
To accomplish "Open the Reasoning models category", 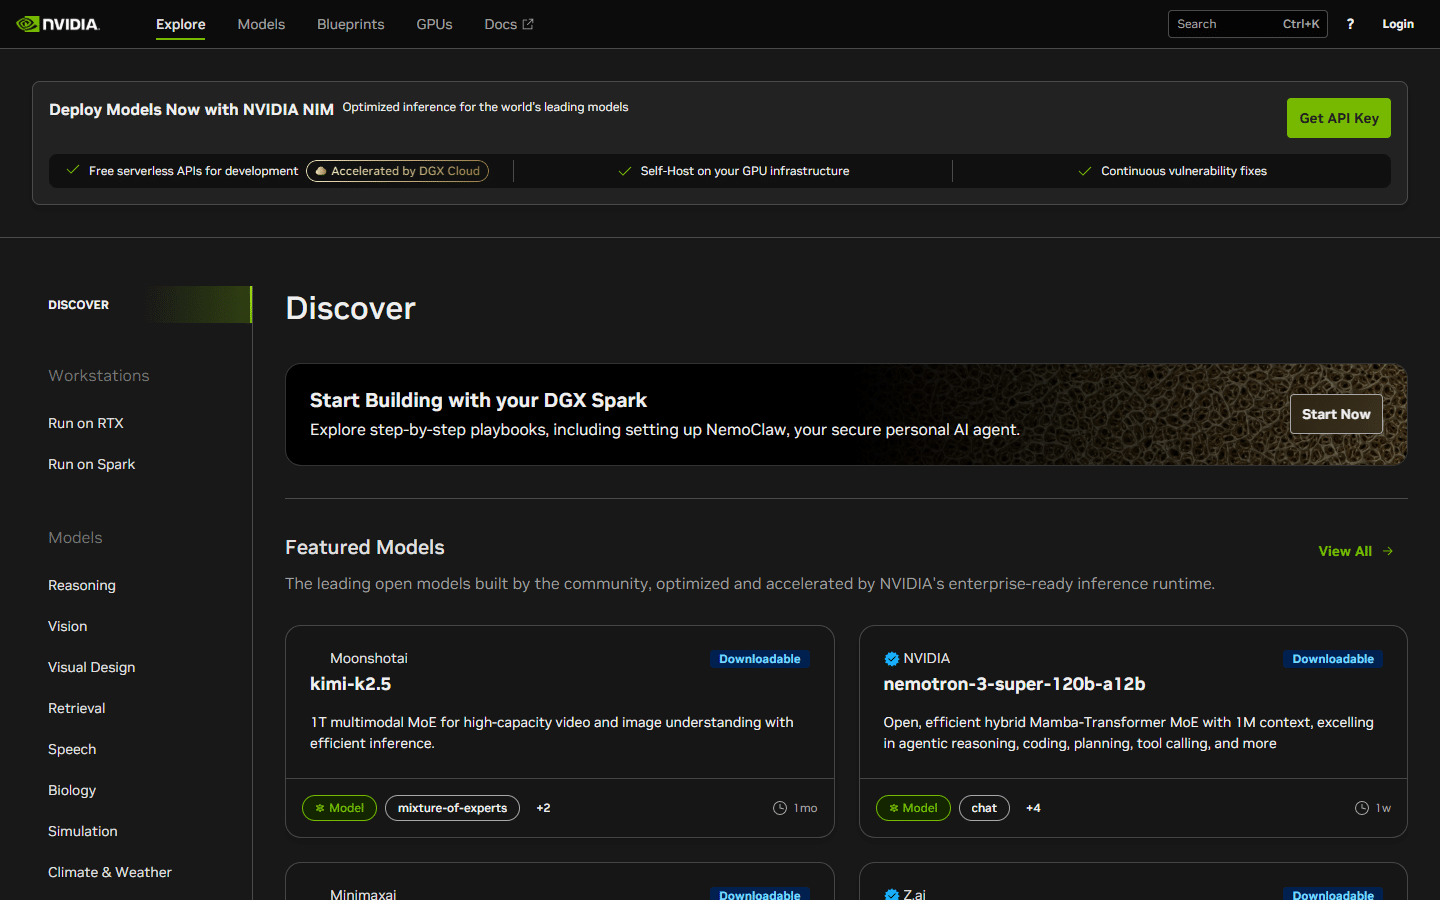I will [x=82, y=585].
